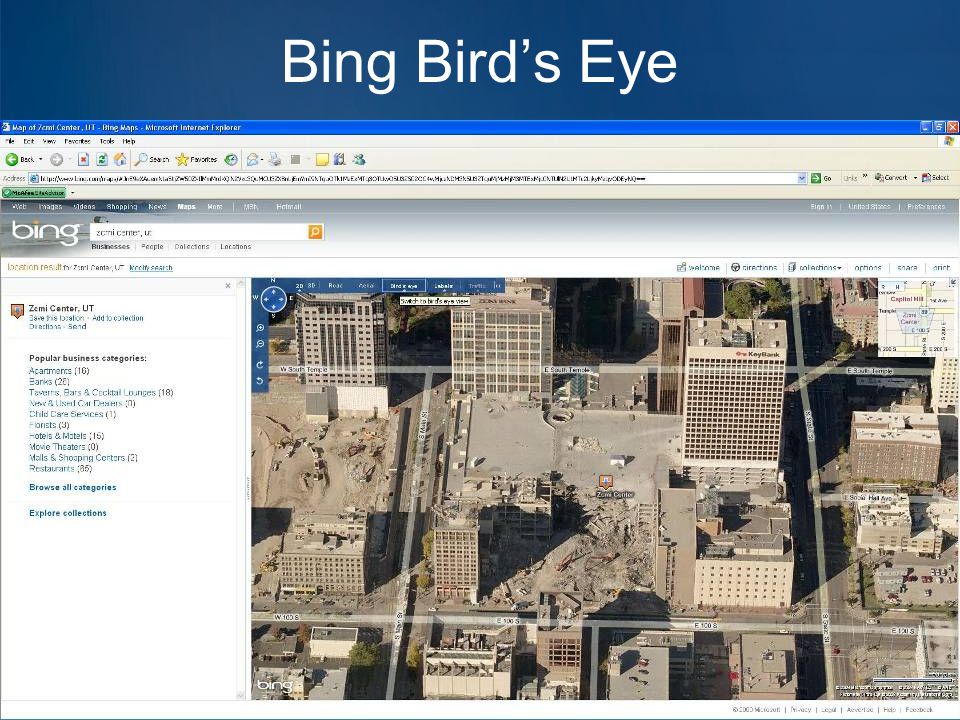Rotate the map view counterclockwise

coord(260,381)
